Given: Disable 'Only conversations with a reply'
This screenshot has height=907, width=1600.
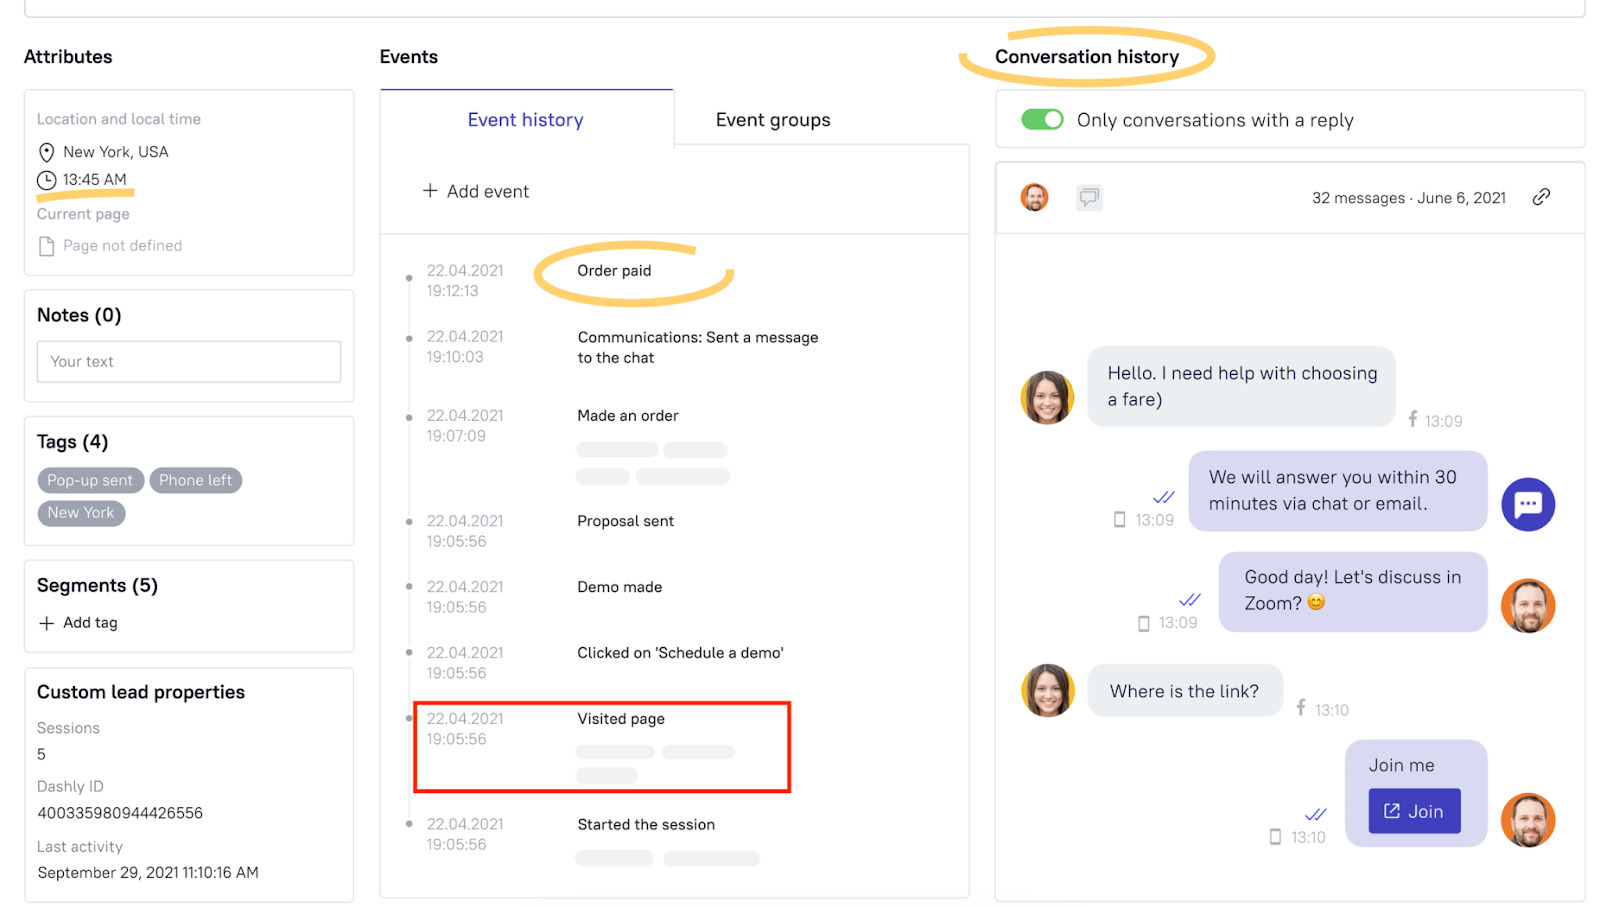Looking at the screenshot, I should click(1043, 119).
